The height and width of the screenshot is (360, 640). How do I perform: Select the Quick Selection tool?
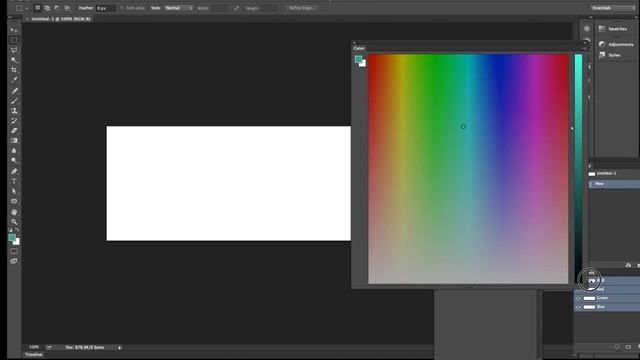(14, 60)
